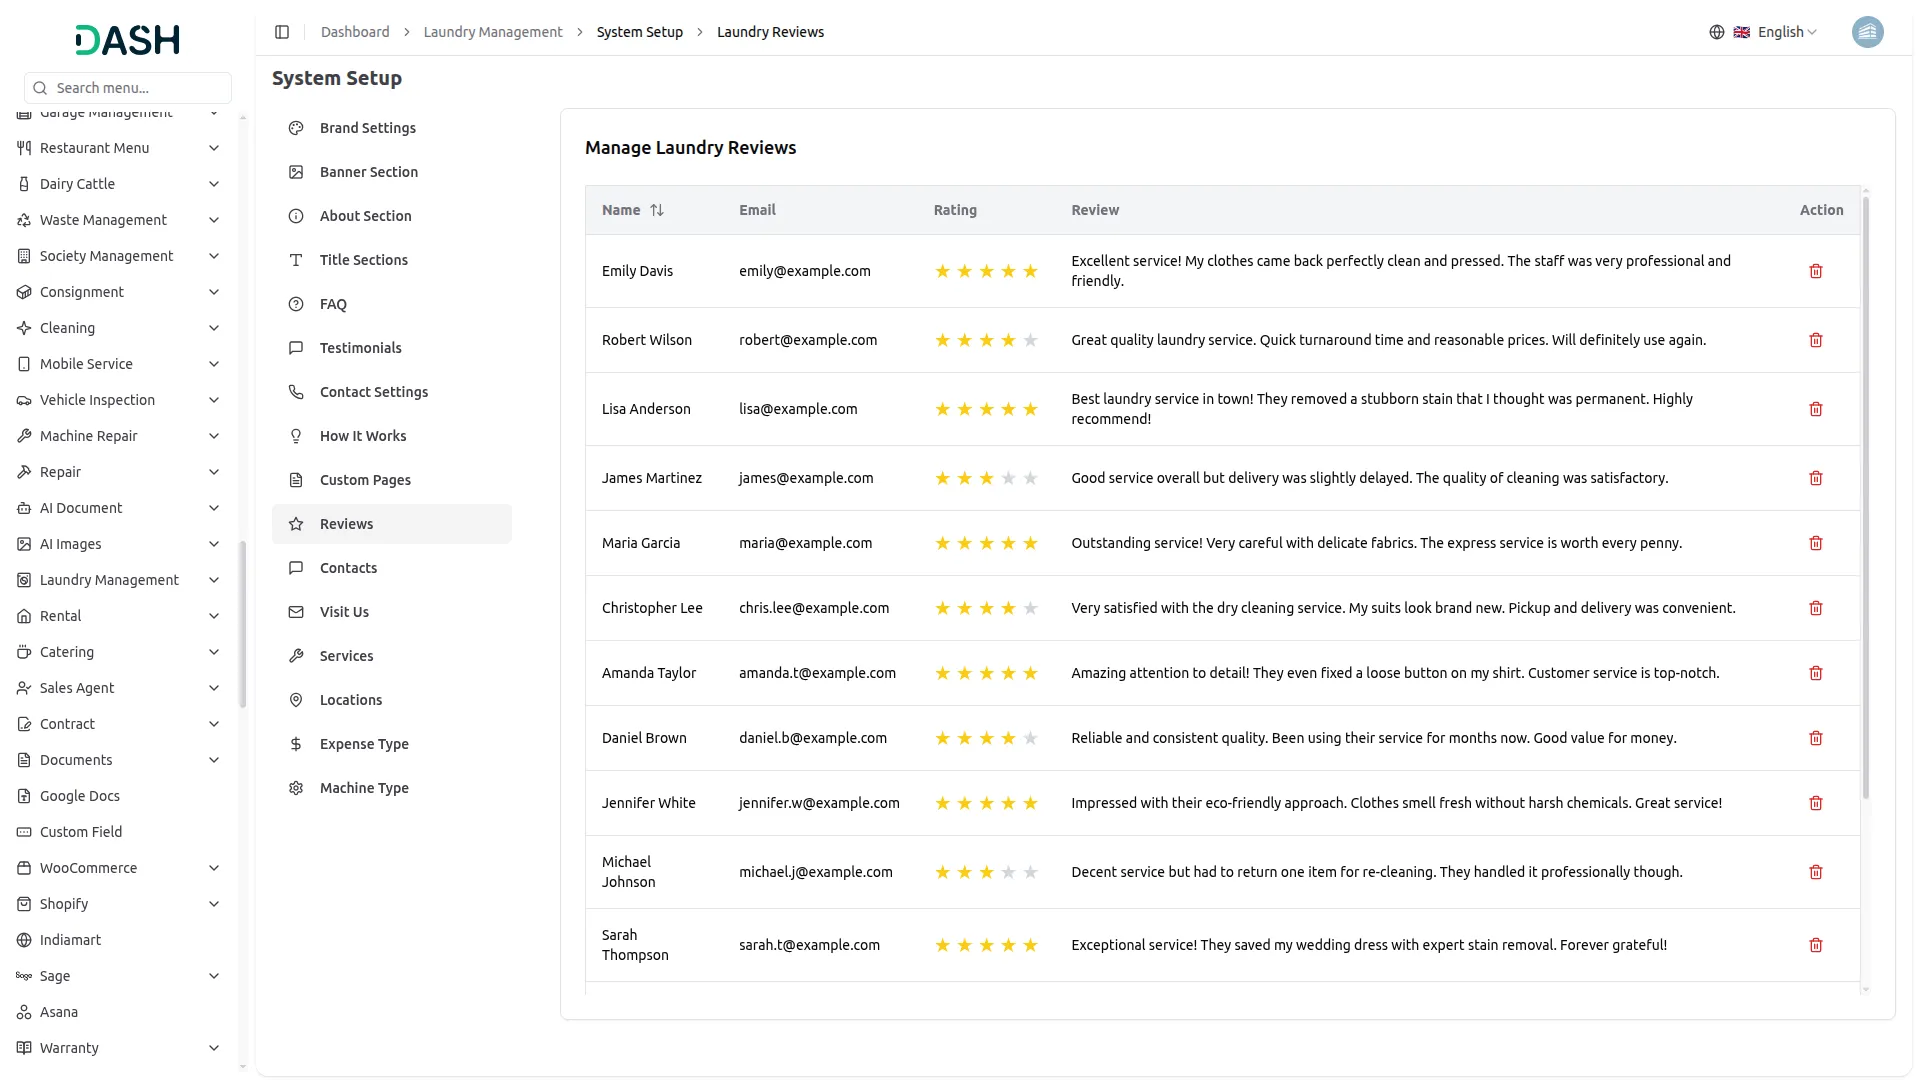This screenshot has width=1920, height=1080.
Task: Select Testimonials setup section
Action: 392,348
